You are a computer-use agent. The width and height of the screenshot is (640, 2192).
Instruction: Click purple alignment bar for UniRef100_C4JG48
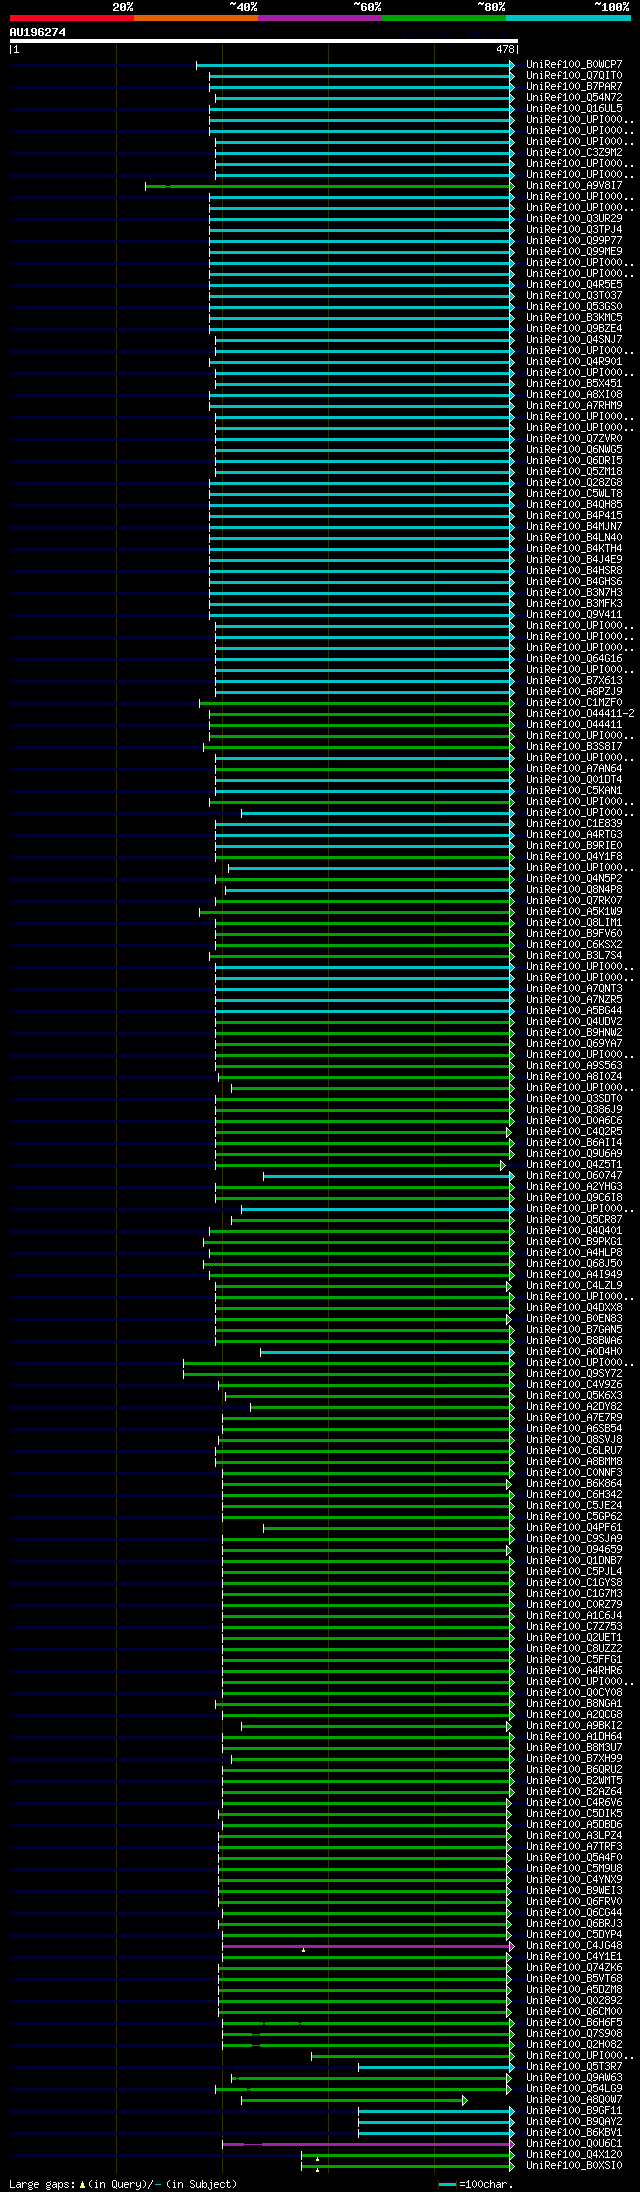point(368,1946)
